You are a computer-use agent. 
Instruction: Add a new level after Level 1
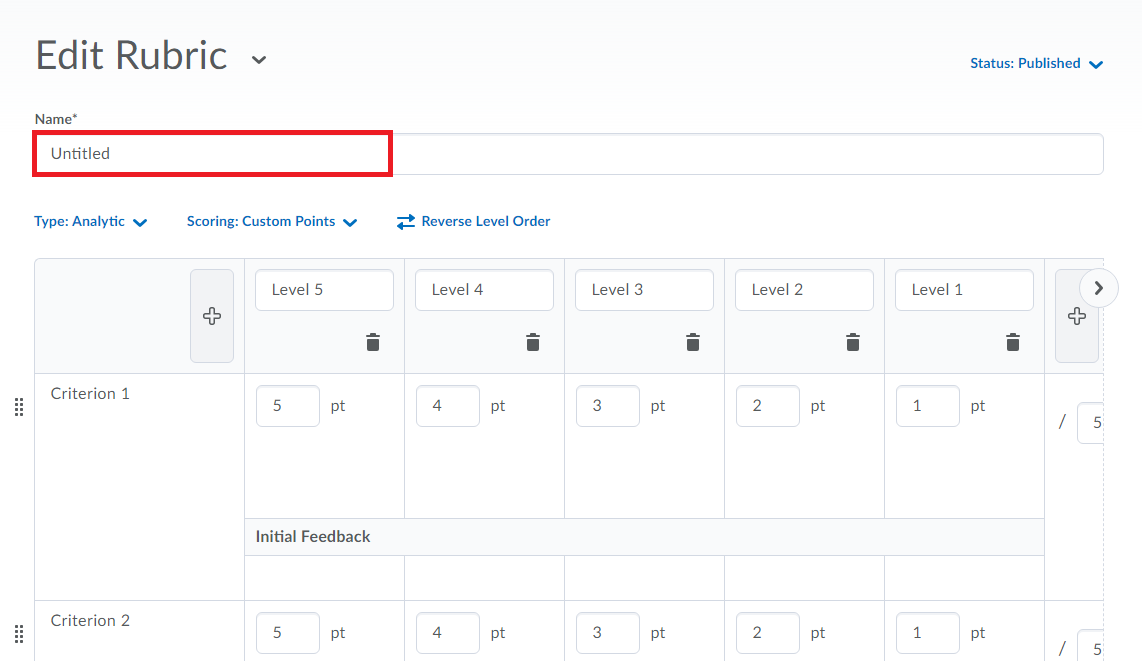1076,316
